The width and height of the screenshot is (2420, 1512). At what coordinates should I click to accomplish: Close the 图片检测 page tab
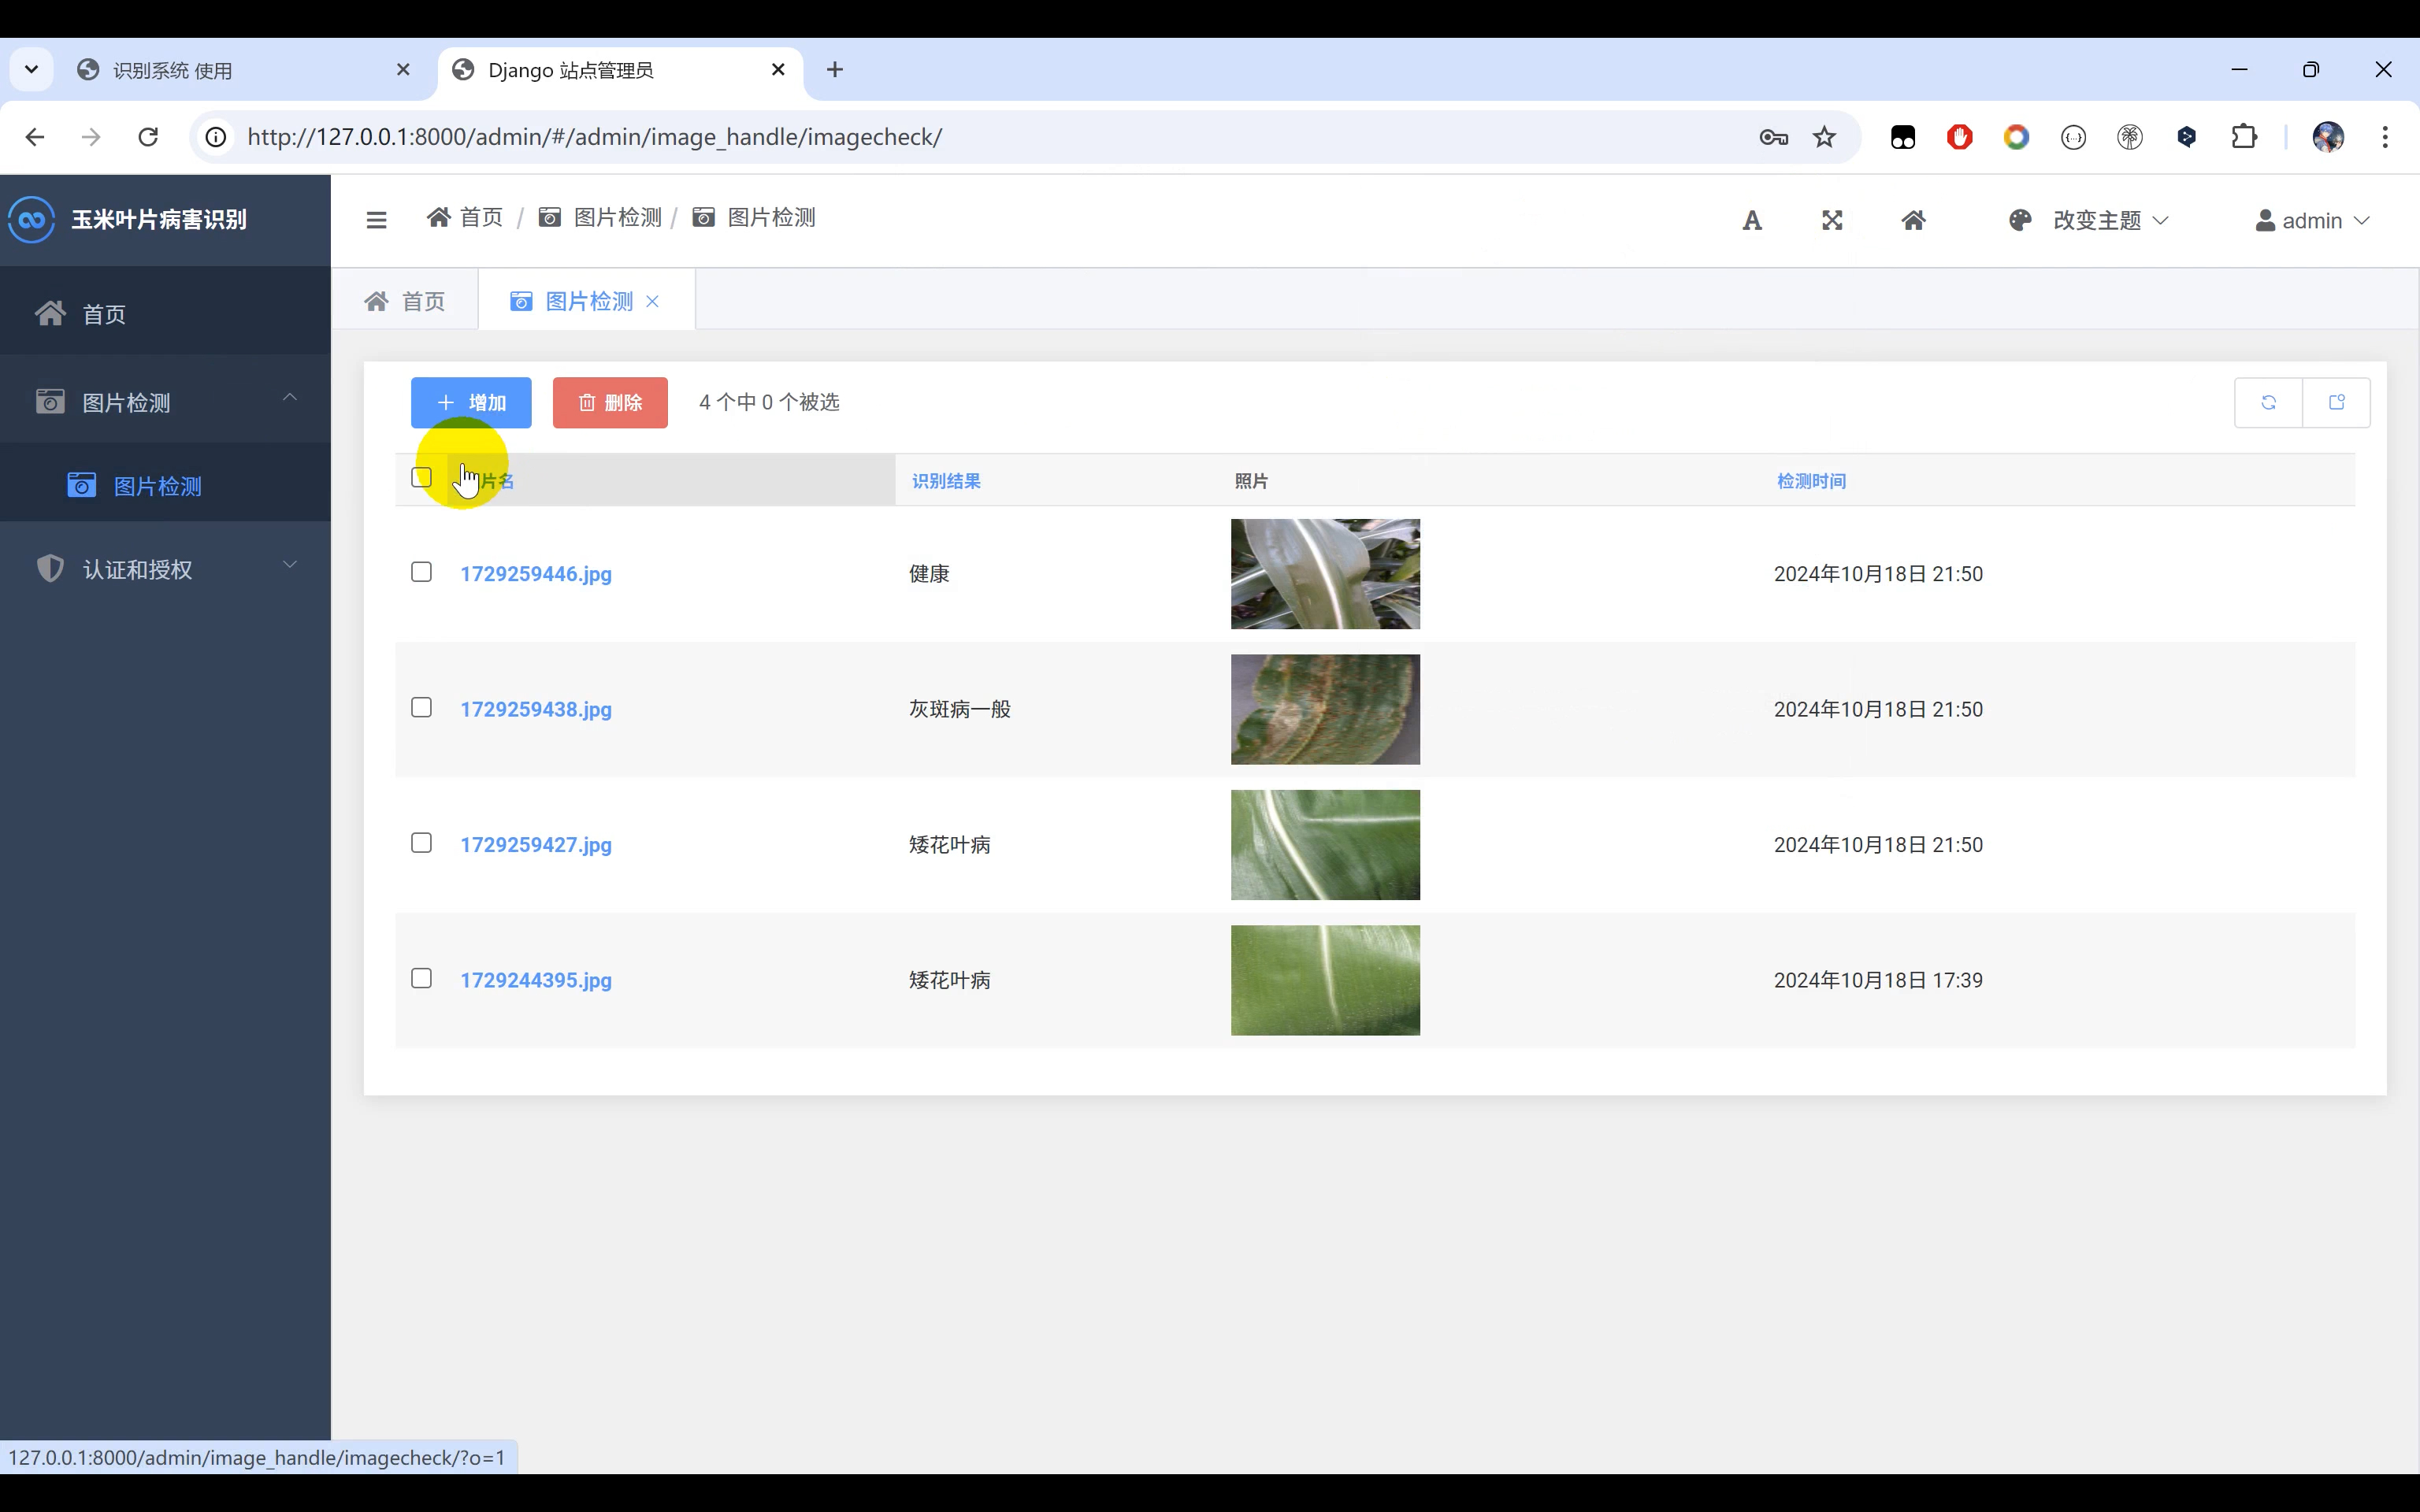[653, 301]
